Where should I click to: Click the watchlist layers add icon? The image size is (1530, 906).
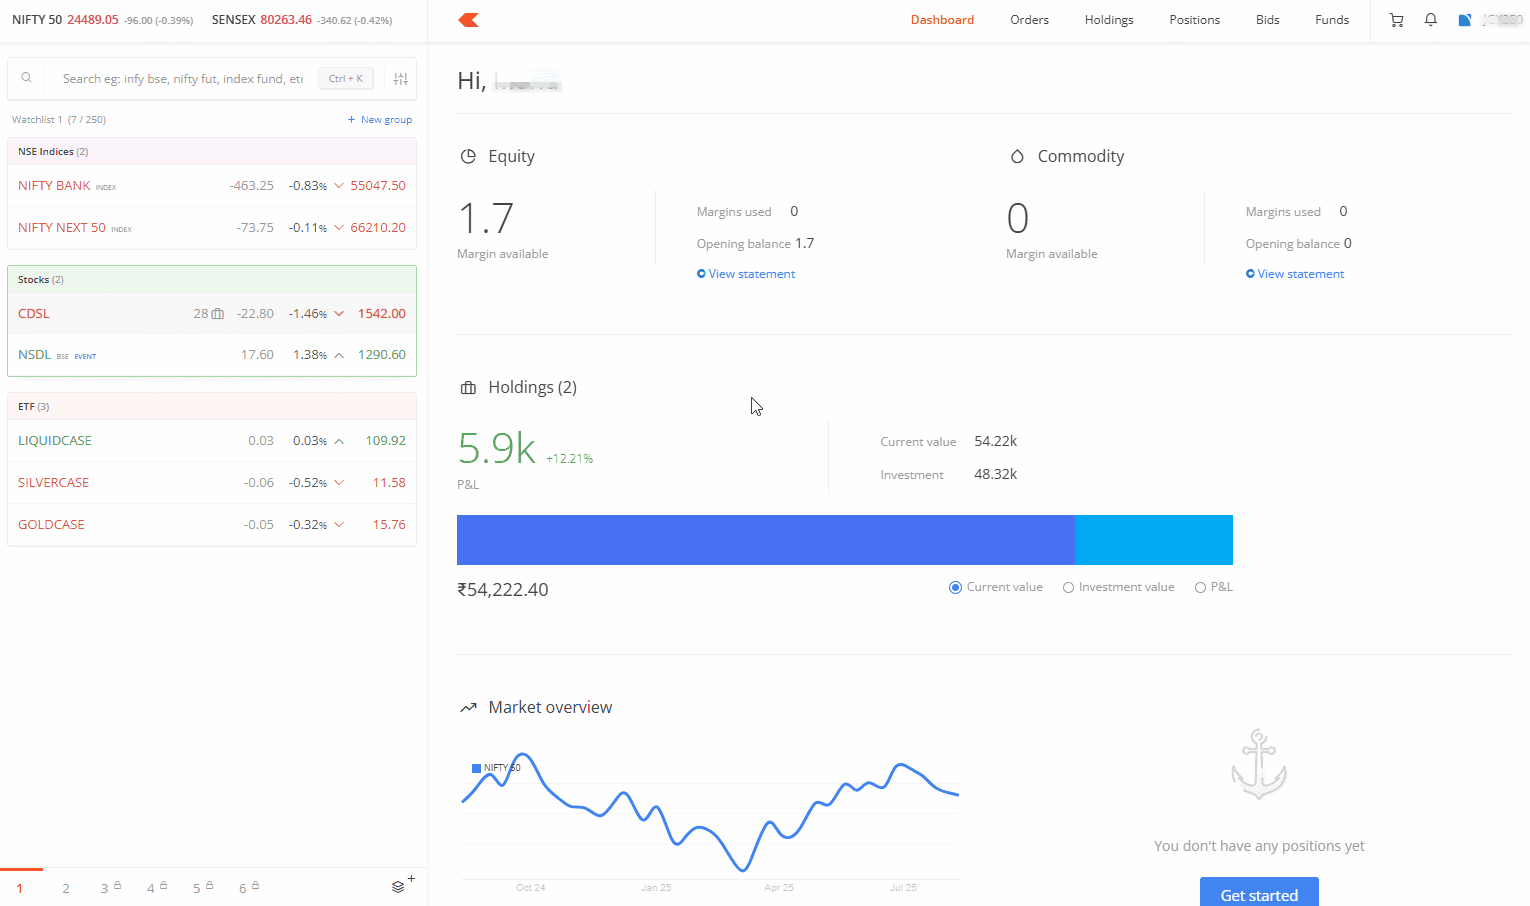(400, 886)
